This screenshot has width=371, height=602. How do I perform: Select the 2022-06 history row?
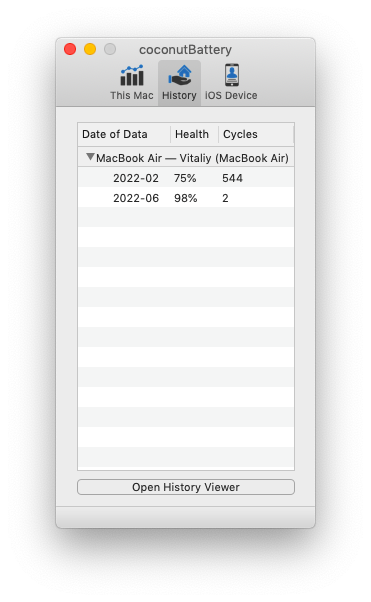click(x=186, y=198)
